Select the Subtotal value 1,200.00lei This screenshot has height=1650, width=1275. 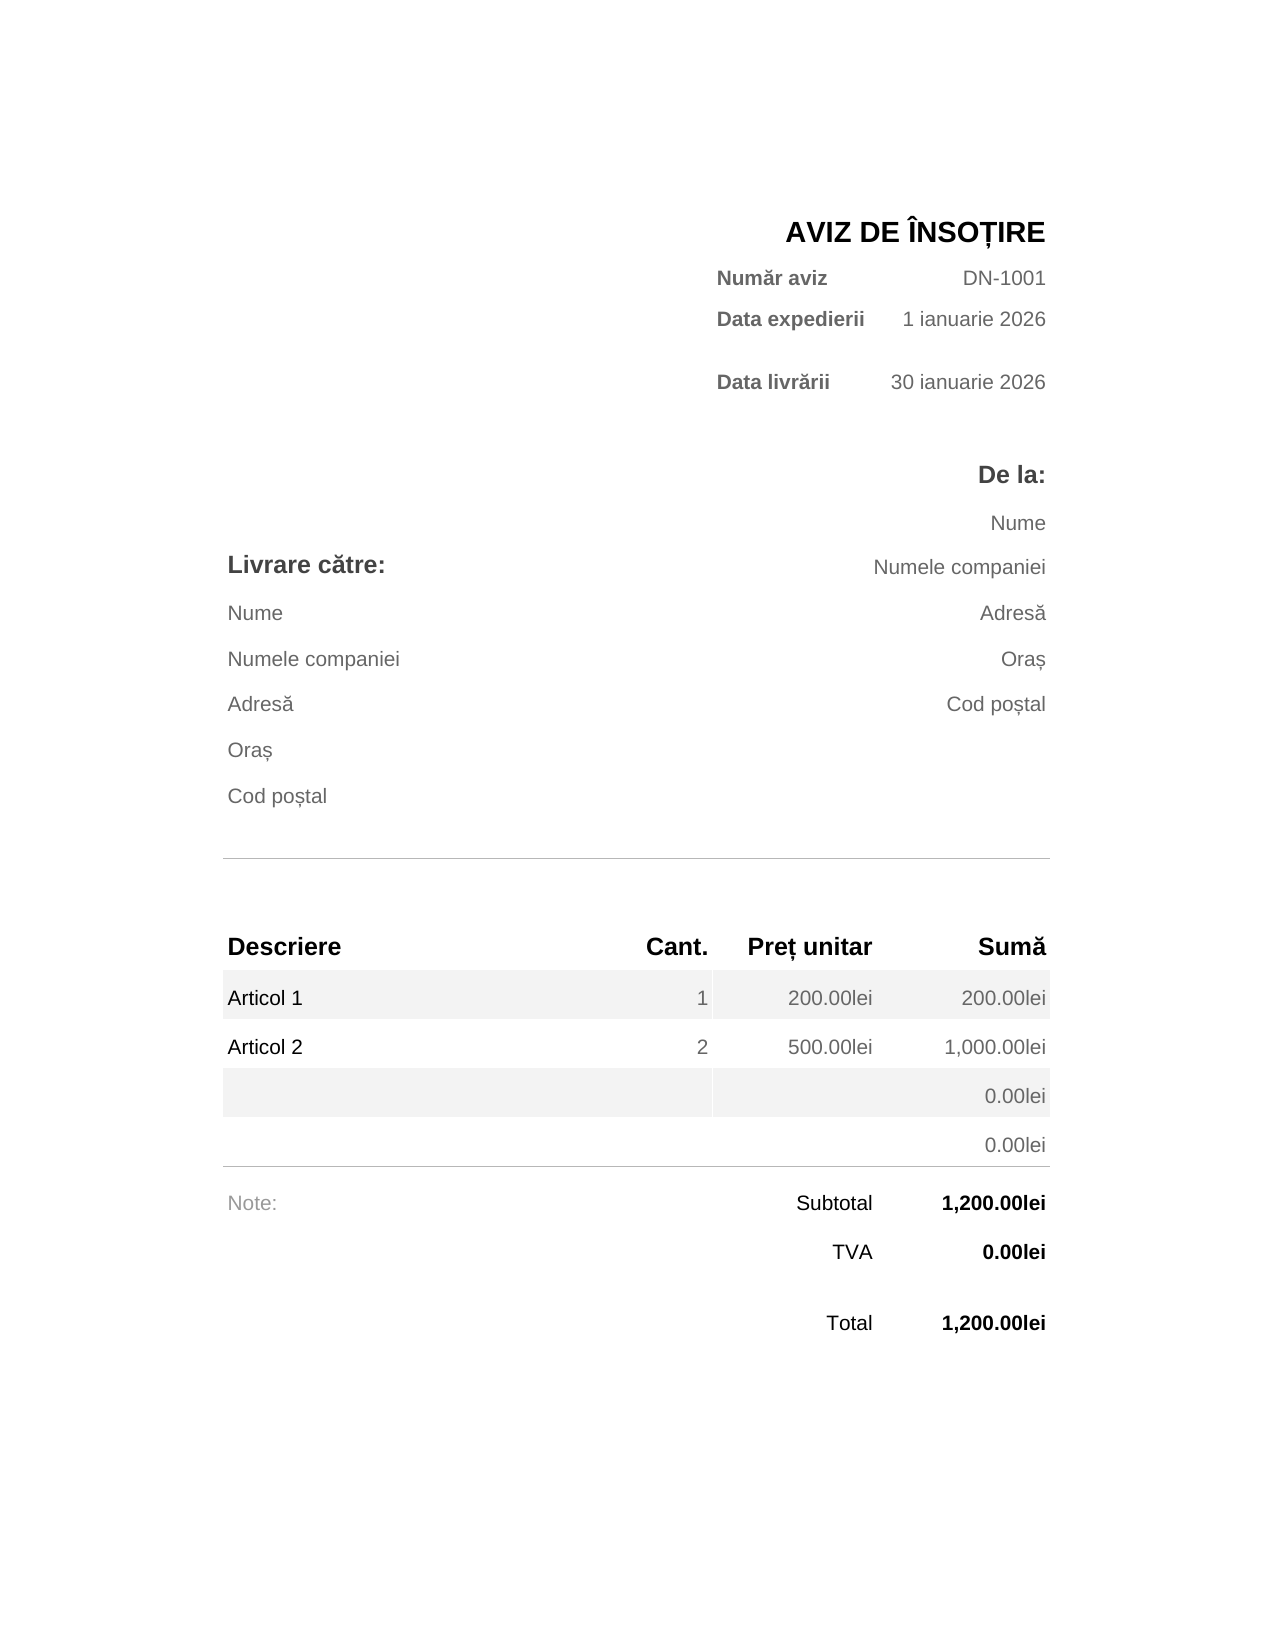click(993, 1203)
